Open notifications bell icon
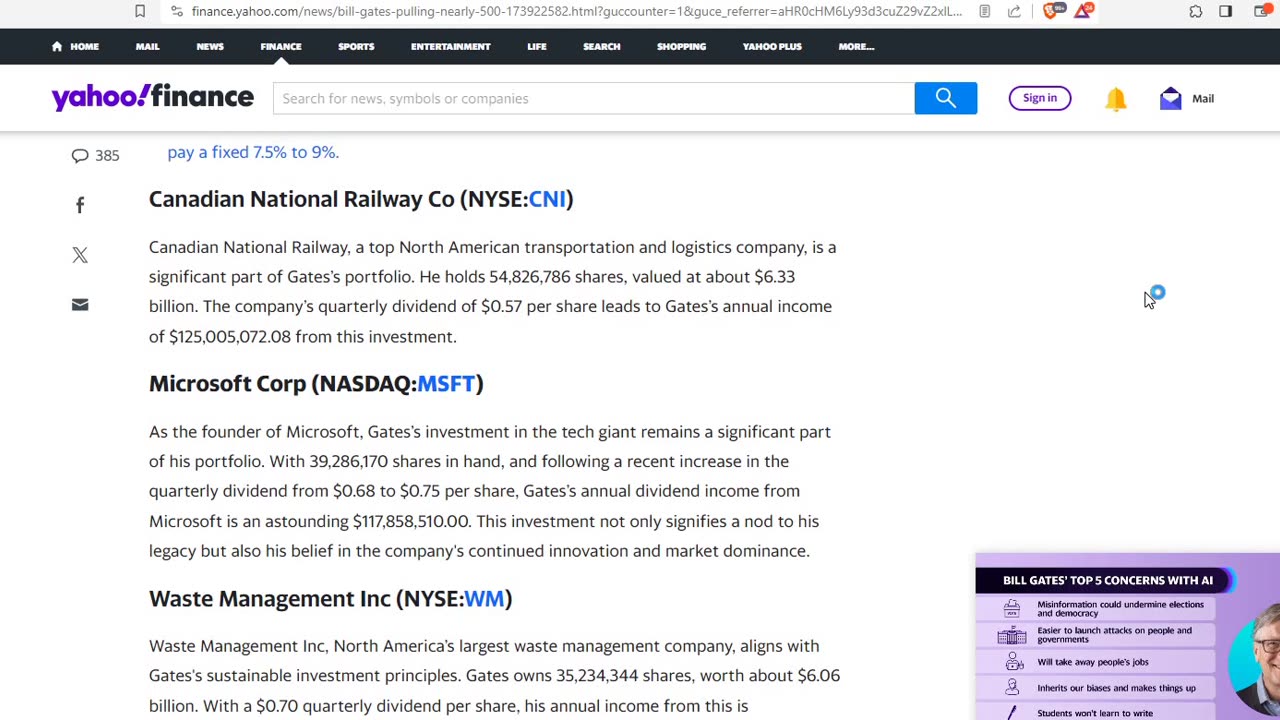Viewport: 1280px width, 720px height. pyautogui.click(x=1116, y=98)
